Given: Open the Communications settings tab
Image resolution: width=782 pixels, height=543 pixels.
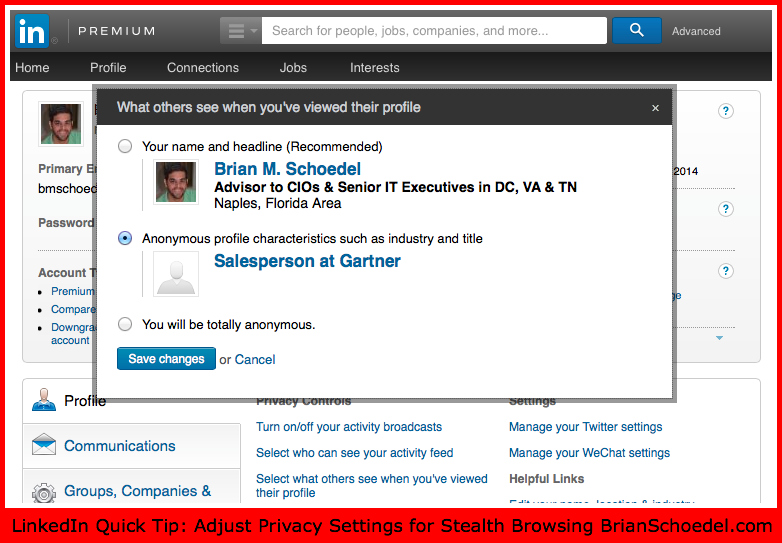Looking at the screenshot, I should coord(132,446).
